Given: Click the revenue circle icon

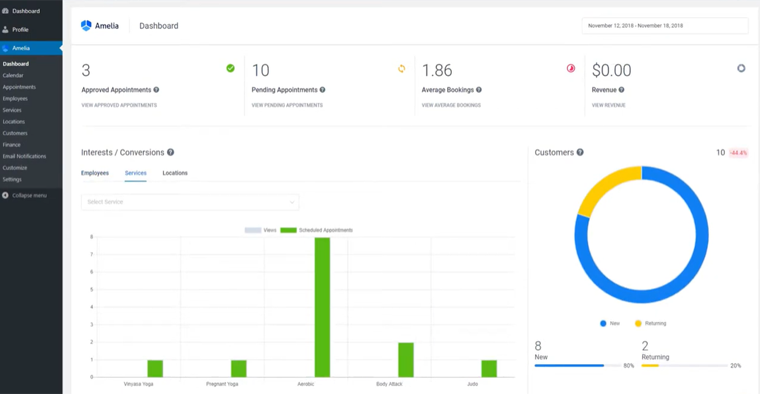Looking at the screenshot, I should point(741,68).
